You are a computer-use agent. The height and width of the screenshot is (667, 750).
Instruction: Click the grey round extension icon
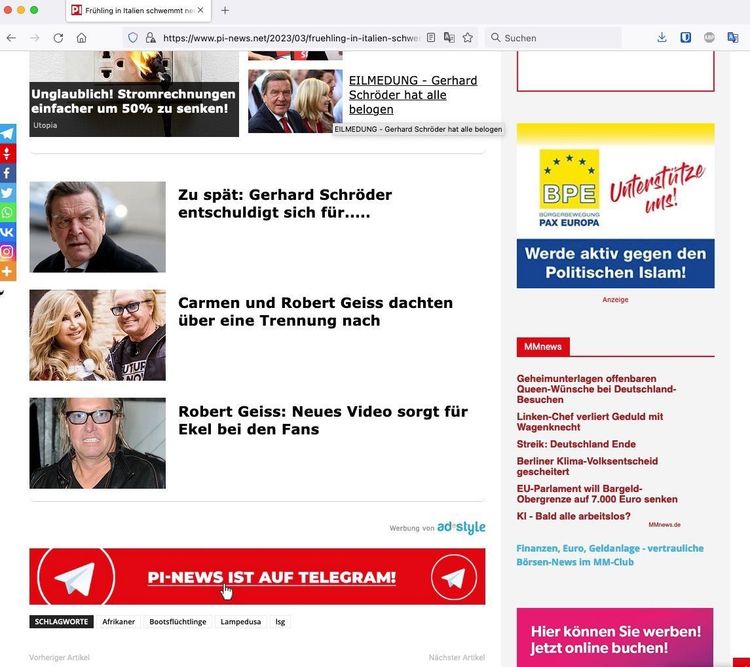[x=709, y=37]
